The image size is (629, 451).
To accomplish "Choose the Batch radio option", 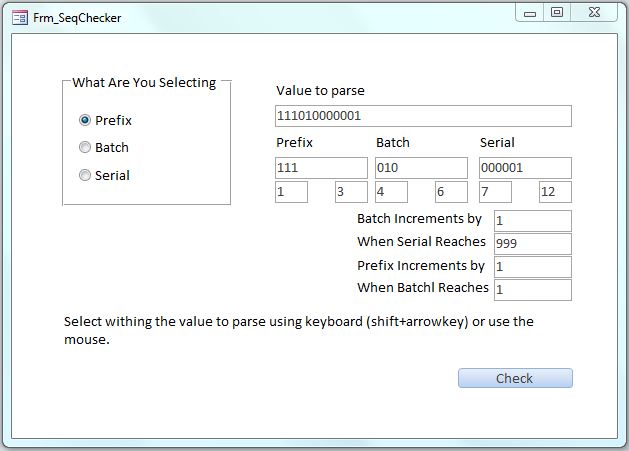I will (x=85, y=147).
